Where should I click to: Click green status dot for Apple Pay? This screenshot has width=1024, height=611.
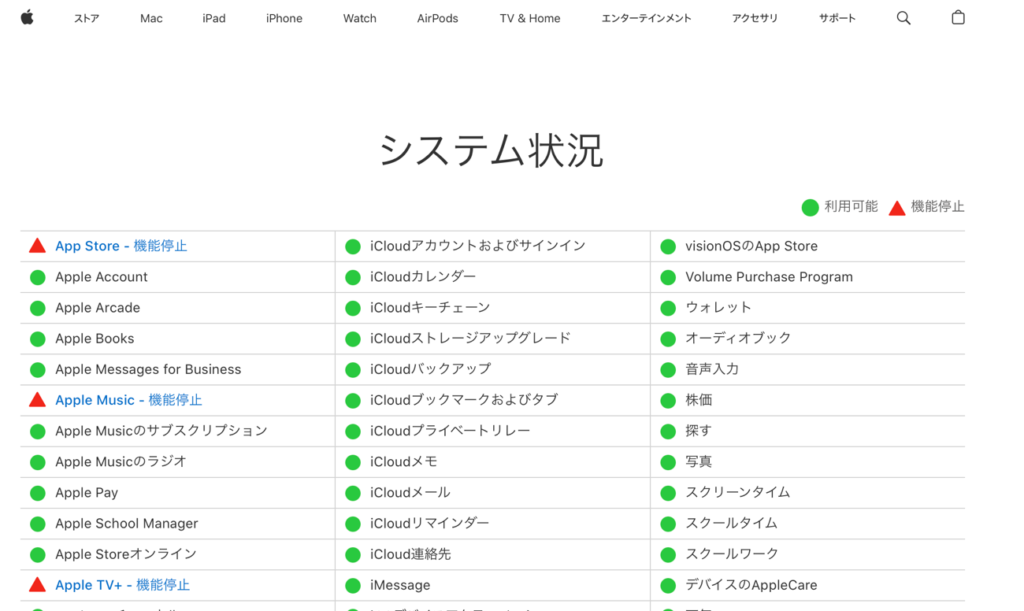point(38,493)
